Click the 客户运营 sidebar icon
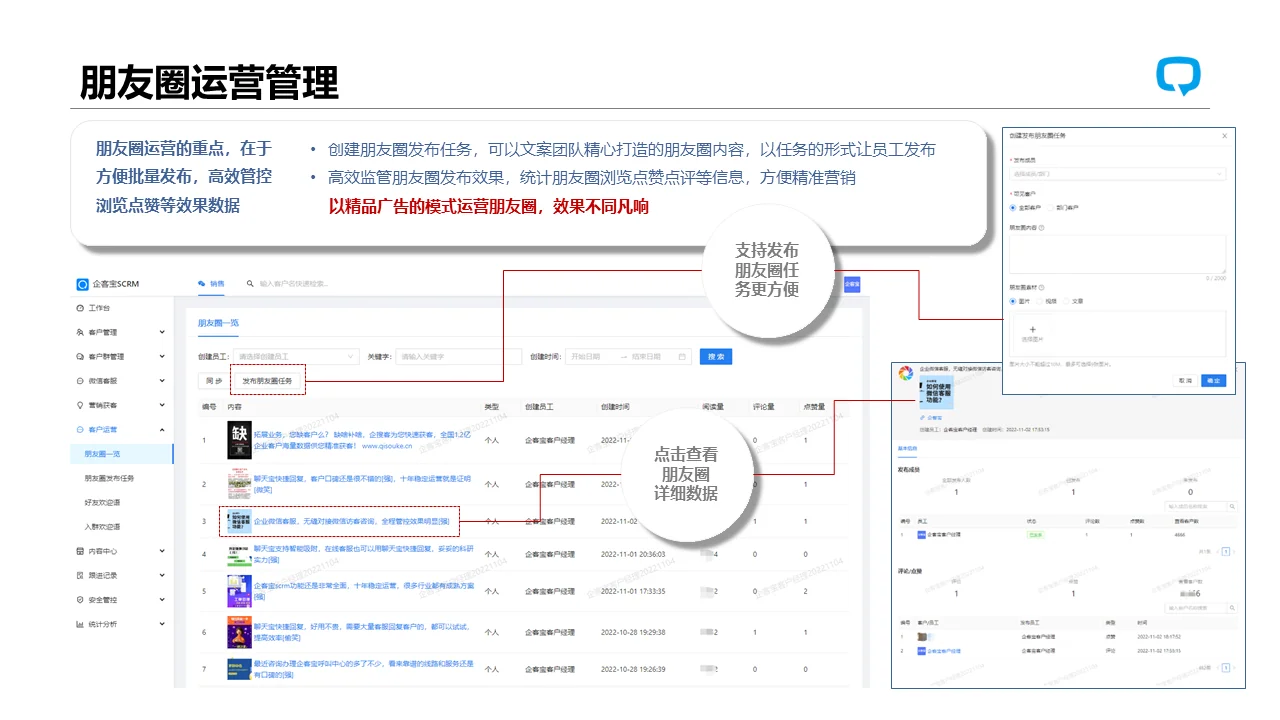Screen dimensions: 1280x720 tap(80, 429)
